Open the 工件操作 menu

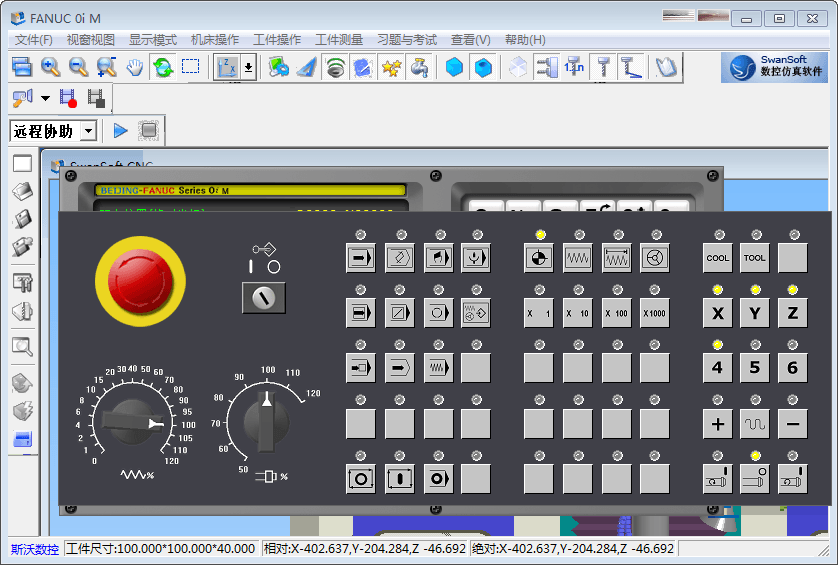[277, 40]
